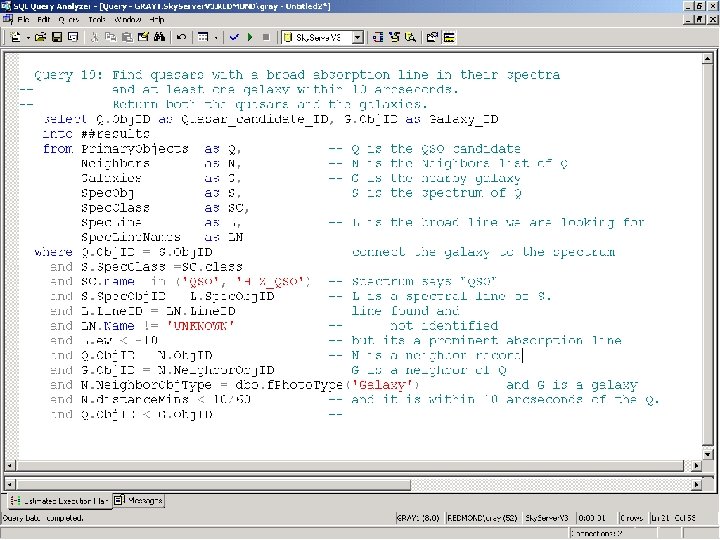720x540 pixels.
Task: Click the 'Query 19:' comment header line
Action: click(297, 75)
